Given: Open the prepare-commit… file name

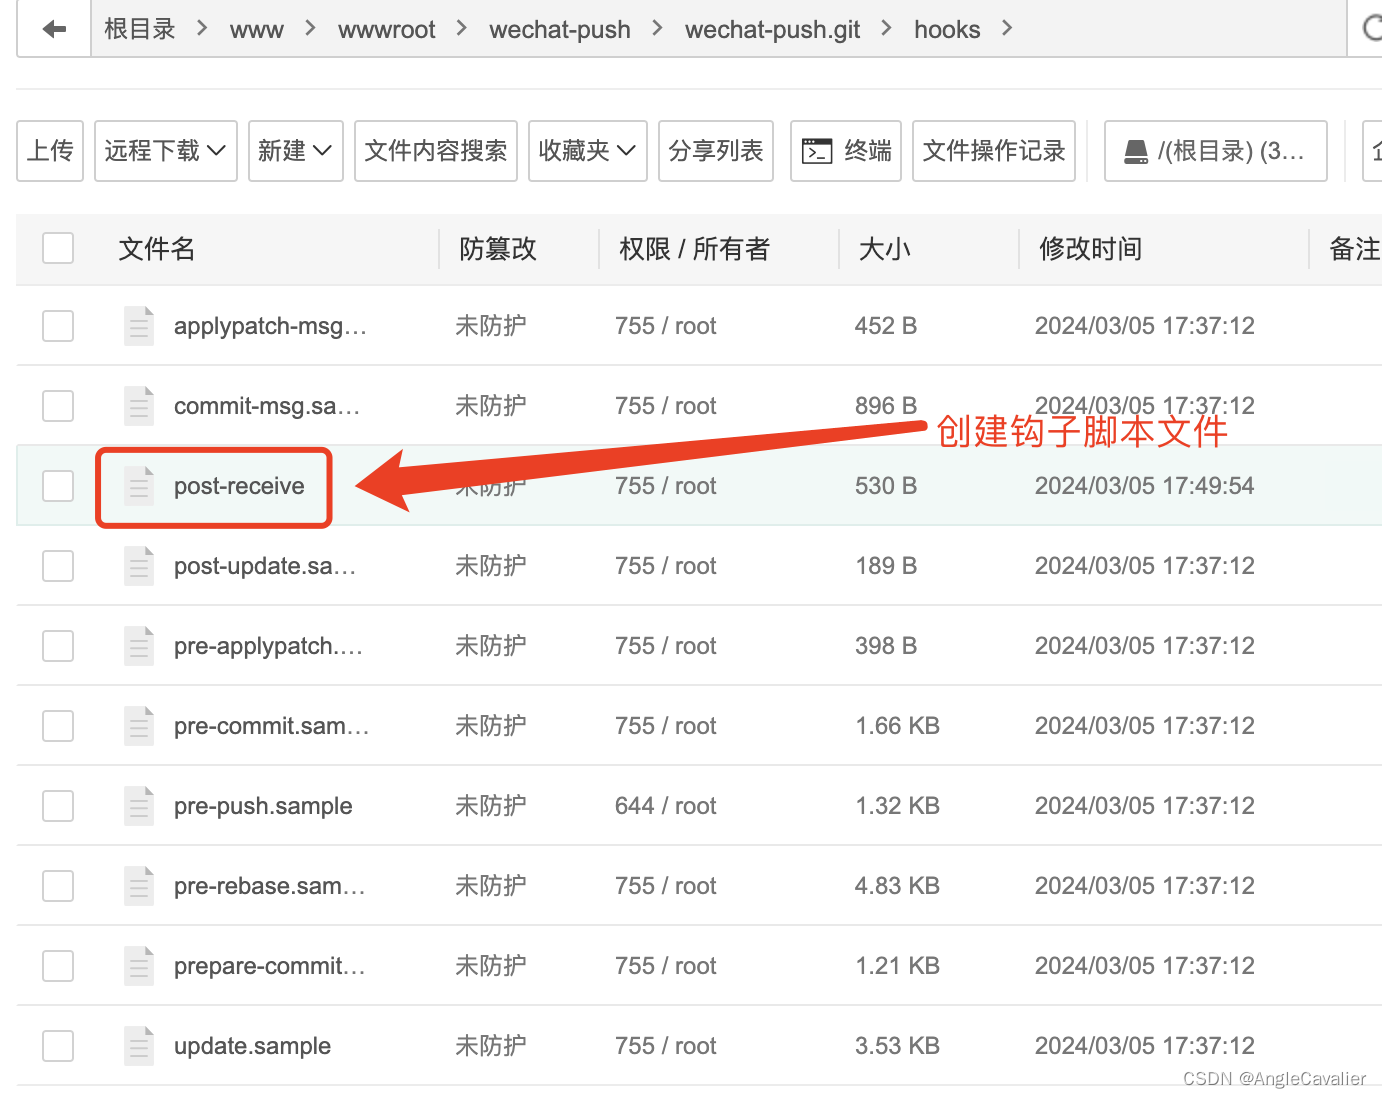Looking at the screenshot, I should point(270,966).
